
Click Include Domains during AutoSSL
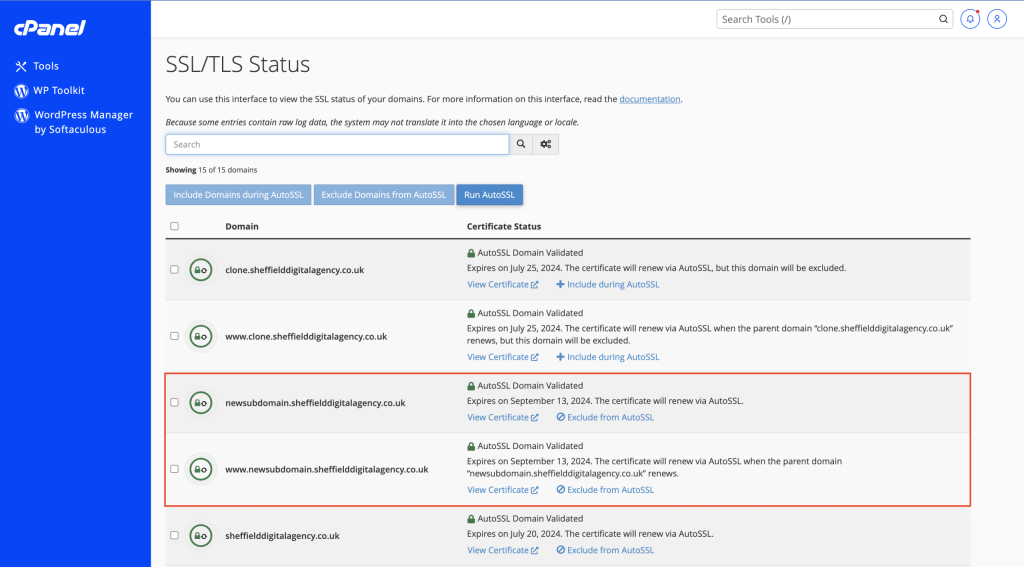point(238,195)
